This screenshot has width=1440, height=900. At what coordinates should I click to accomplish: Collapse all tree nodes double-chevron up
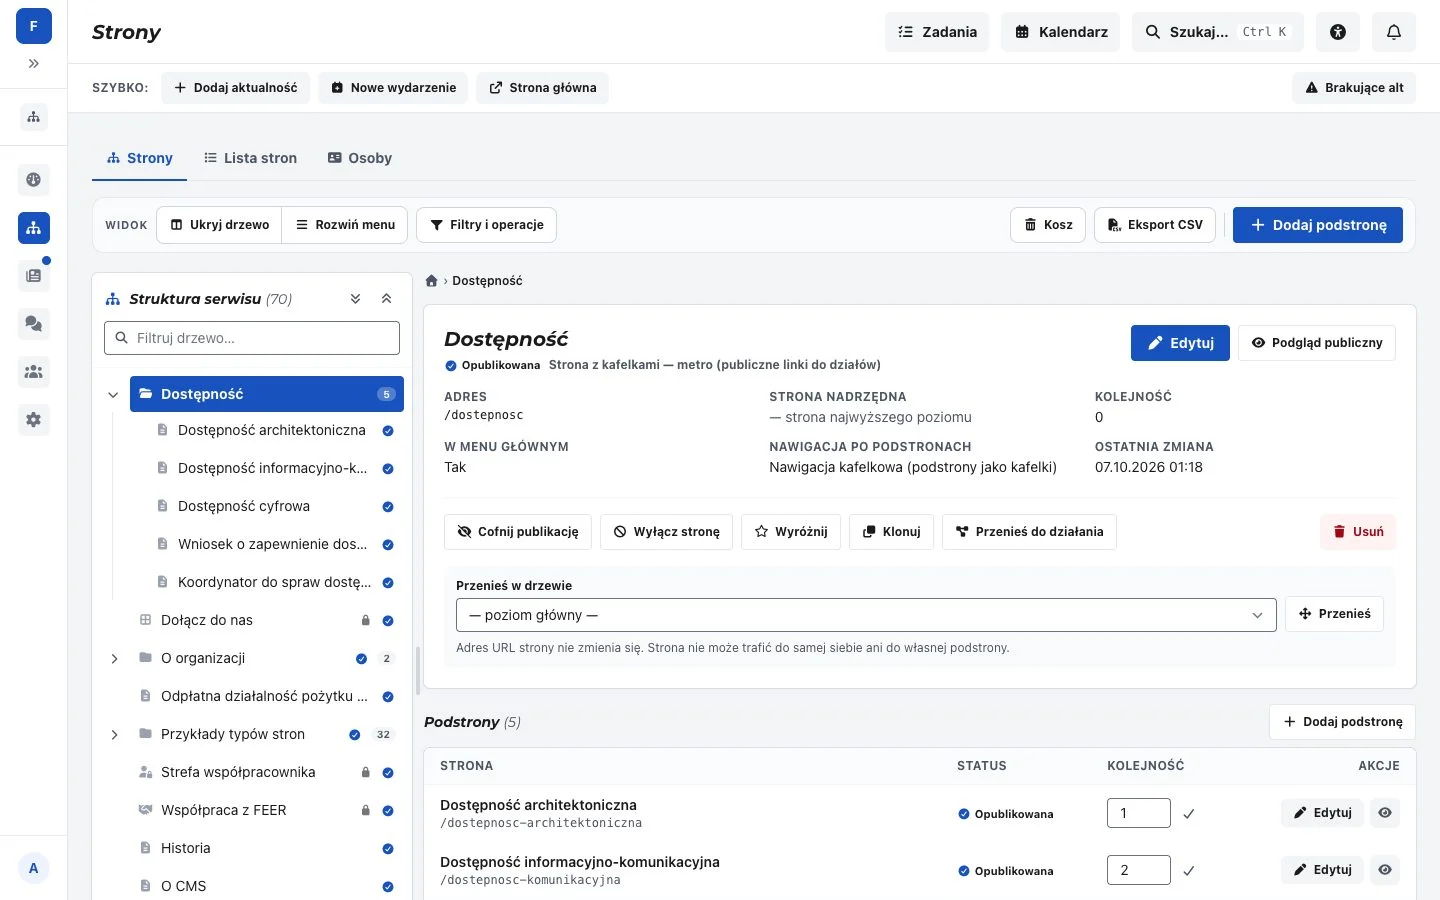[x=387, y=299]
